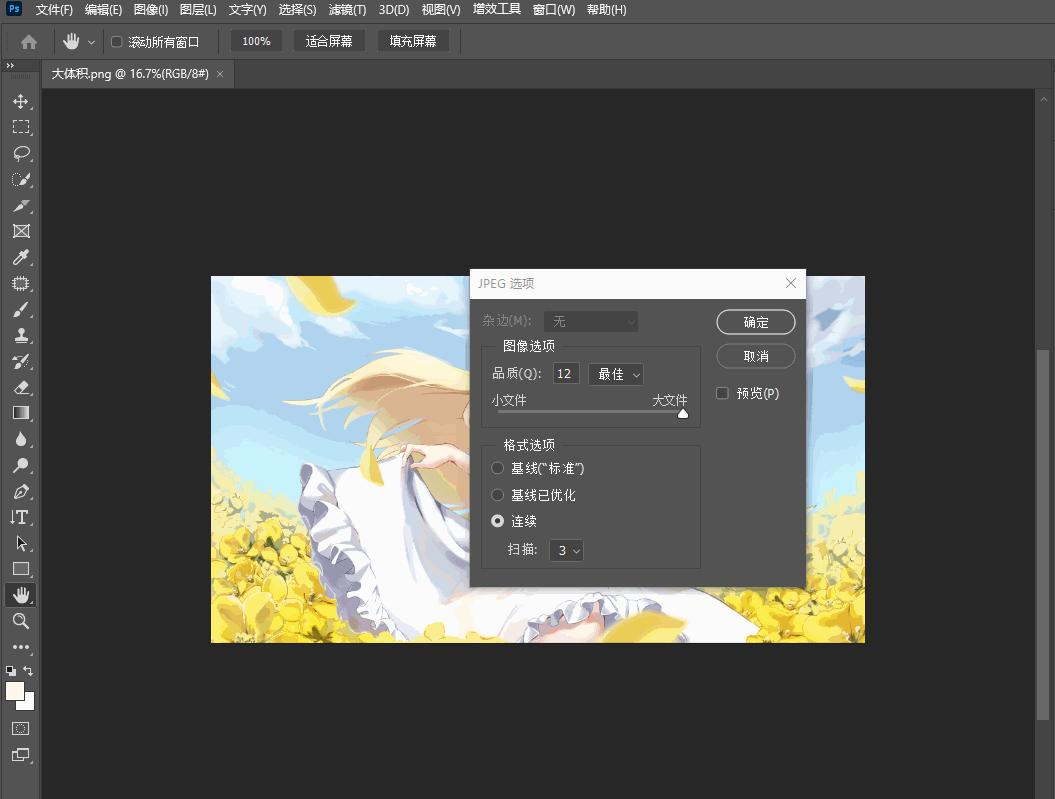The height and width of the screenshot is (799, 1055).
Task: Open the 扫描 dropdown showing 3
Action: pyautogui.click(x=566, y=550)
